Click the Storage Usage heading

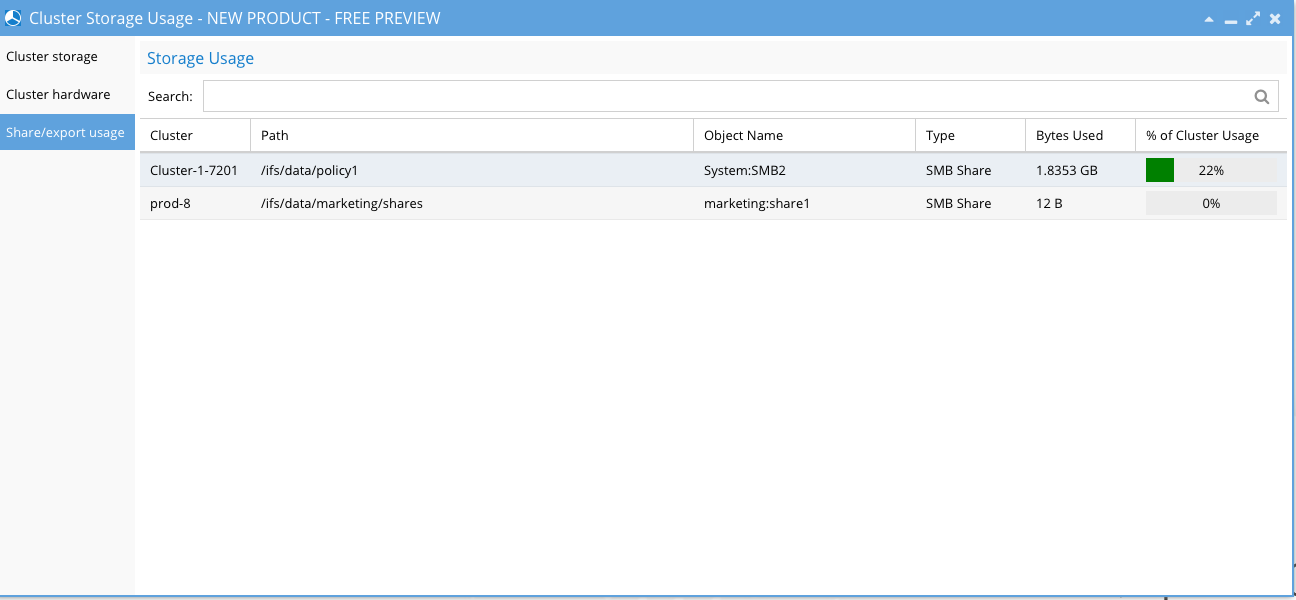[x=200, y=58]
